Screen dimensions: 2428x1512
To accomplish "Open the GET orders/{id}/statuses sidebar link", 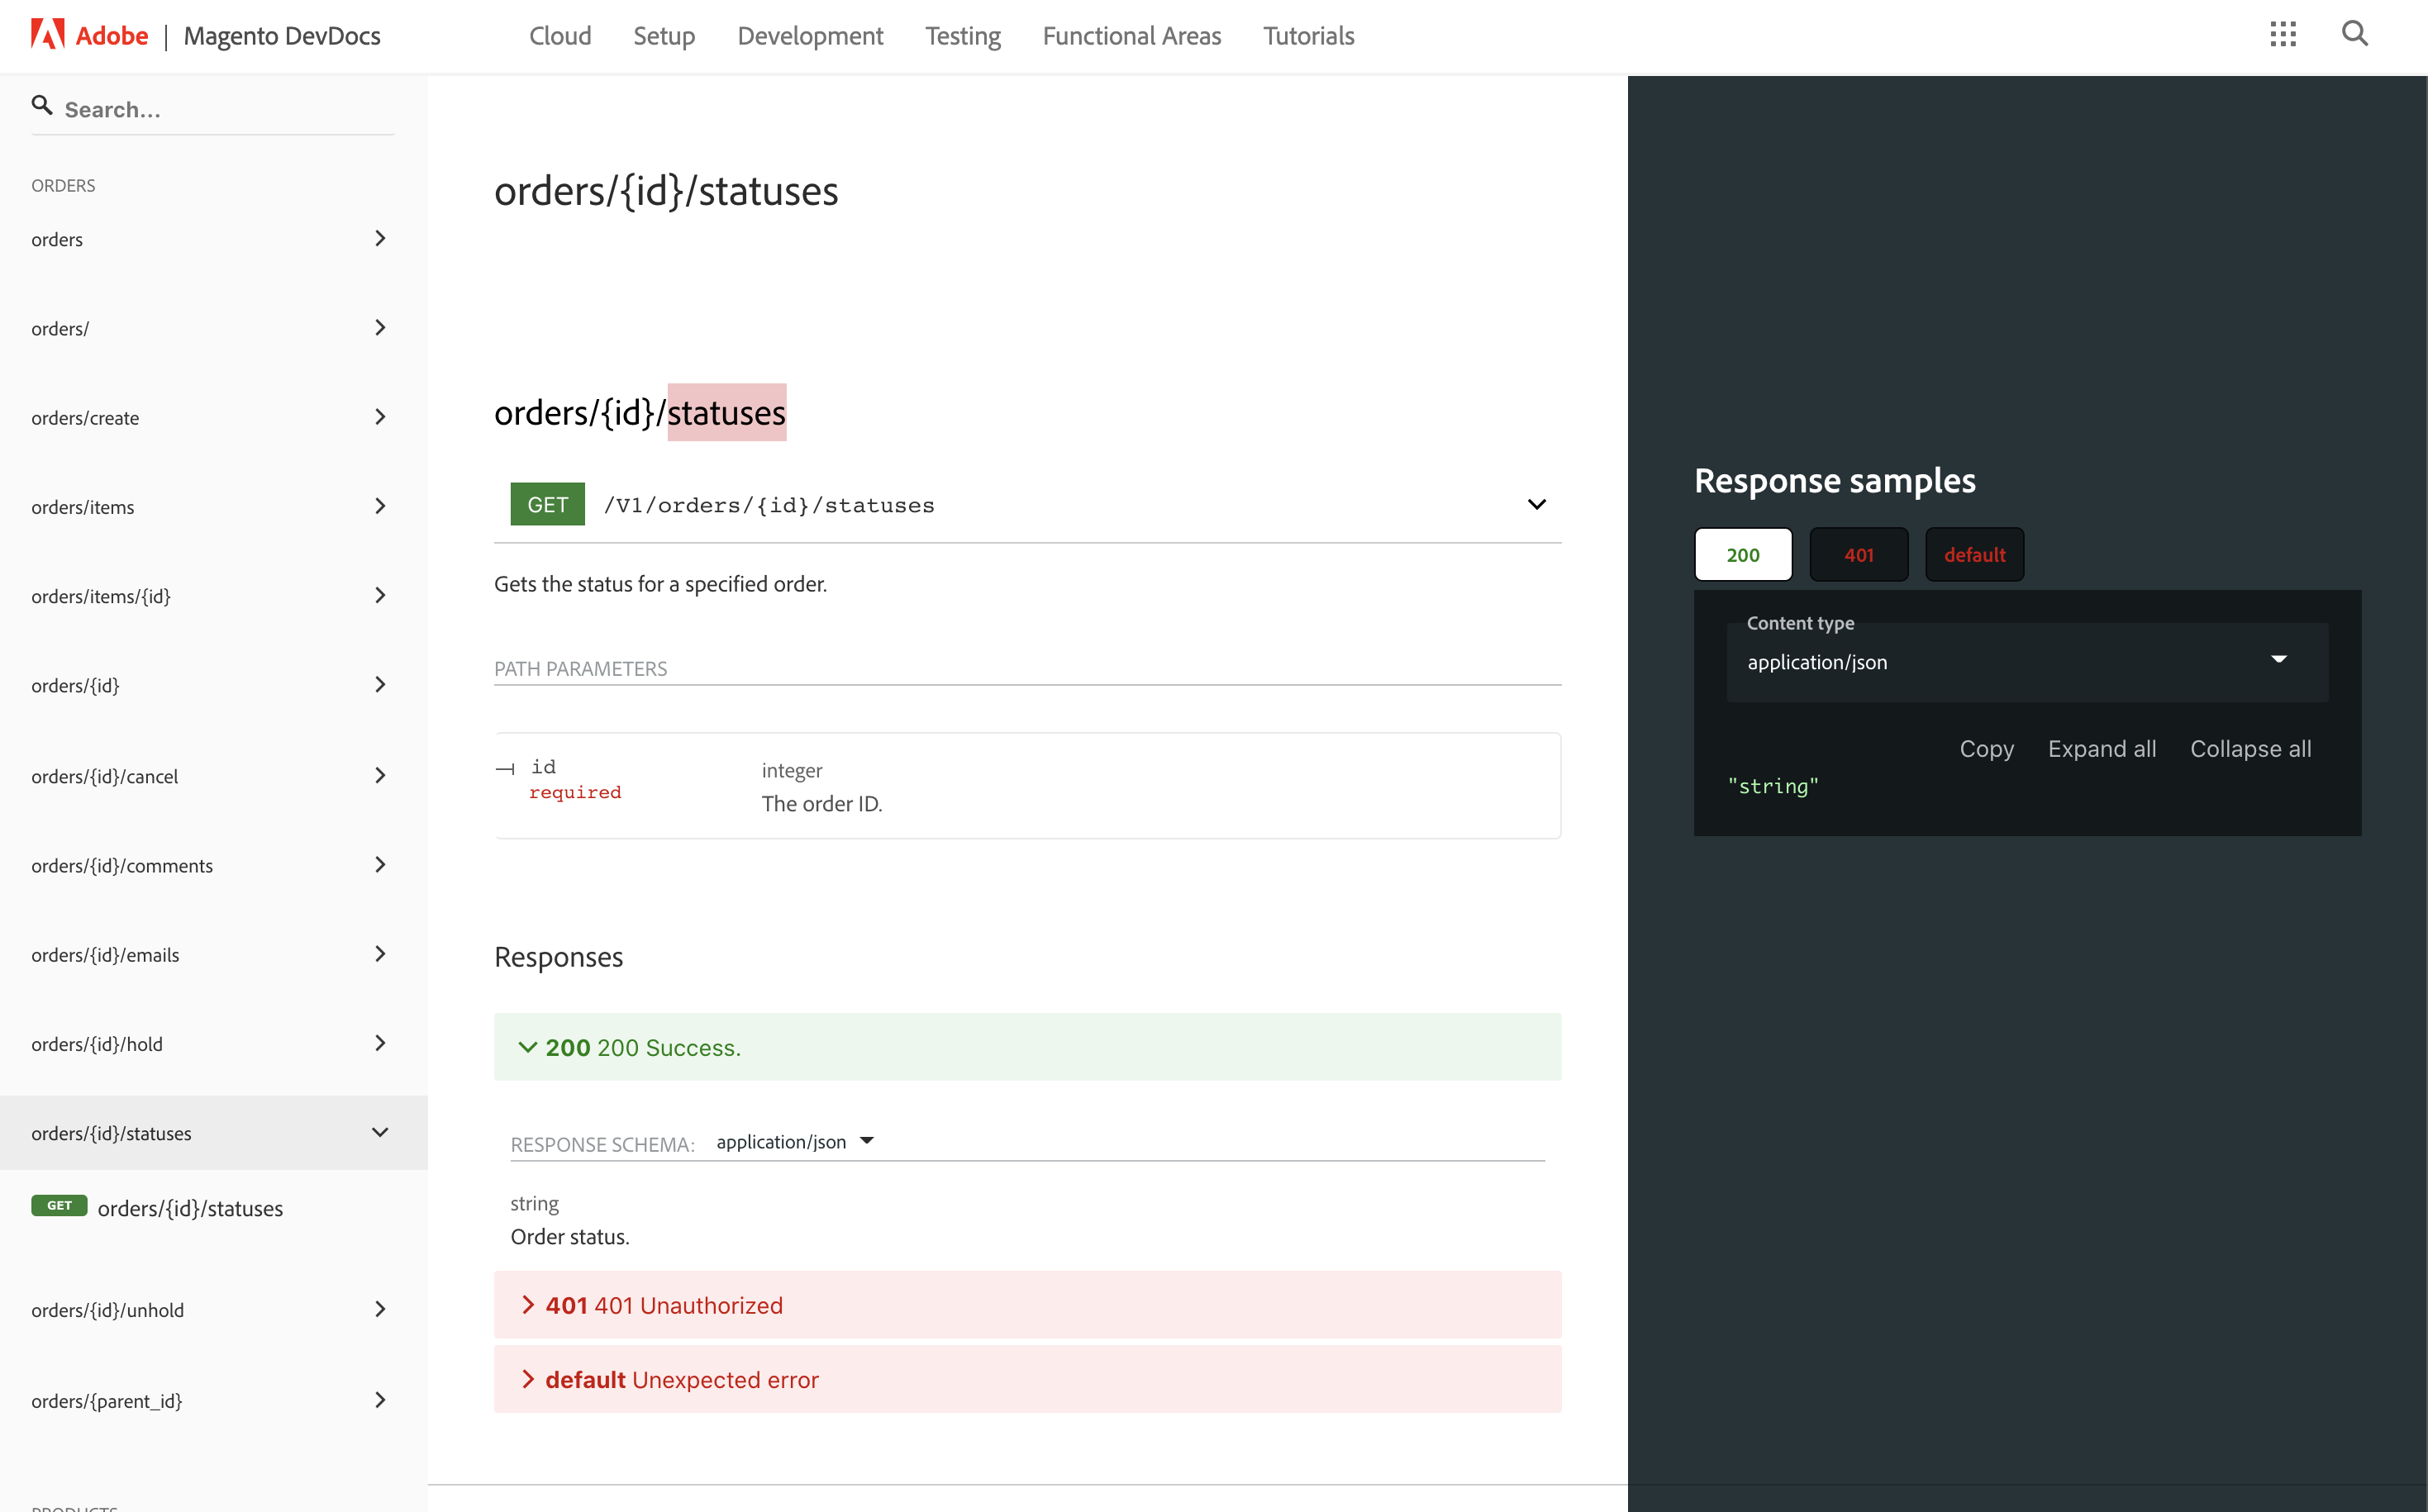I will [x=190, y=1208].
